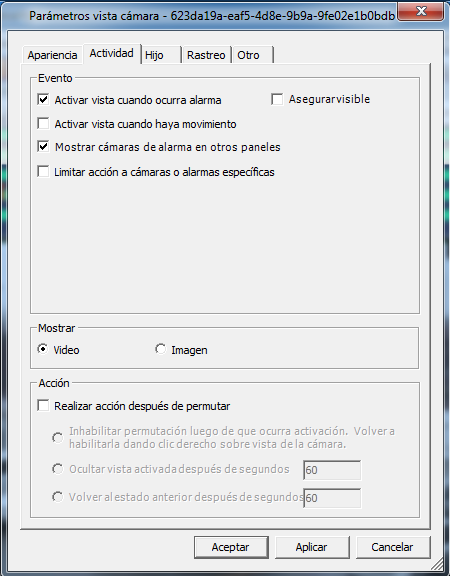Open the Hijo tab
The width and height of the screenshot is (450, 576).
tap(161, 55)
